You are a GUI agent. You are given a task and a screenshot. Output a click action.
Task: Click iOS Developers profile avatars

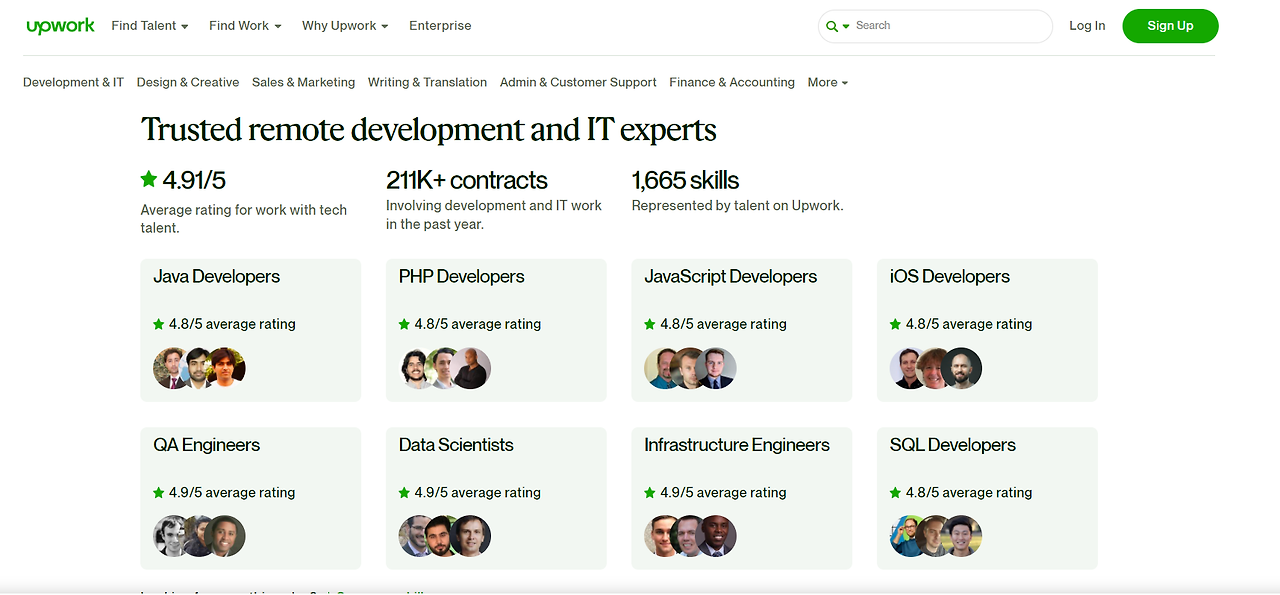click(936, 368)
